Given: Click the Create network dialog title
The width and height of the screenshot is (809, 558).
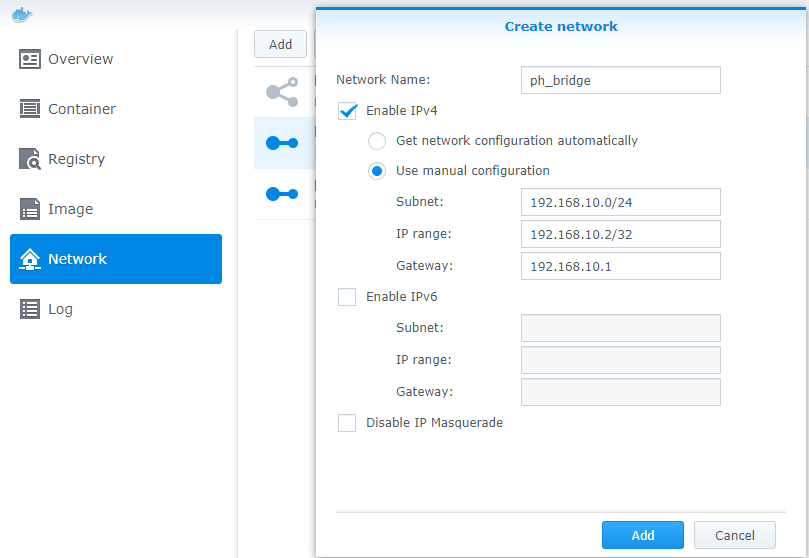Looking at the screenshot, I should click(x=561, y=26).
